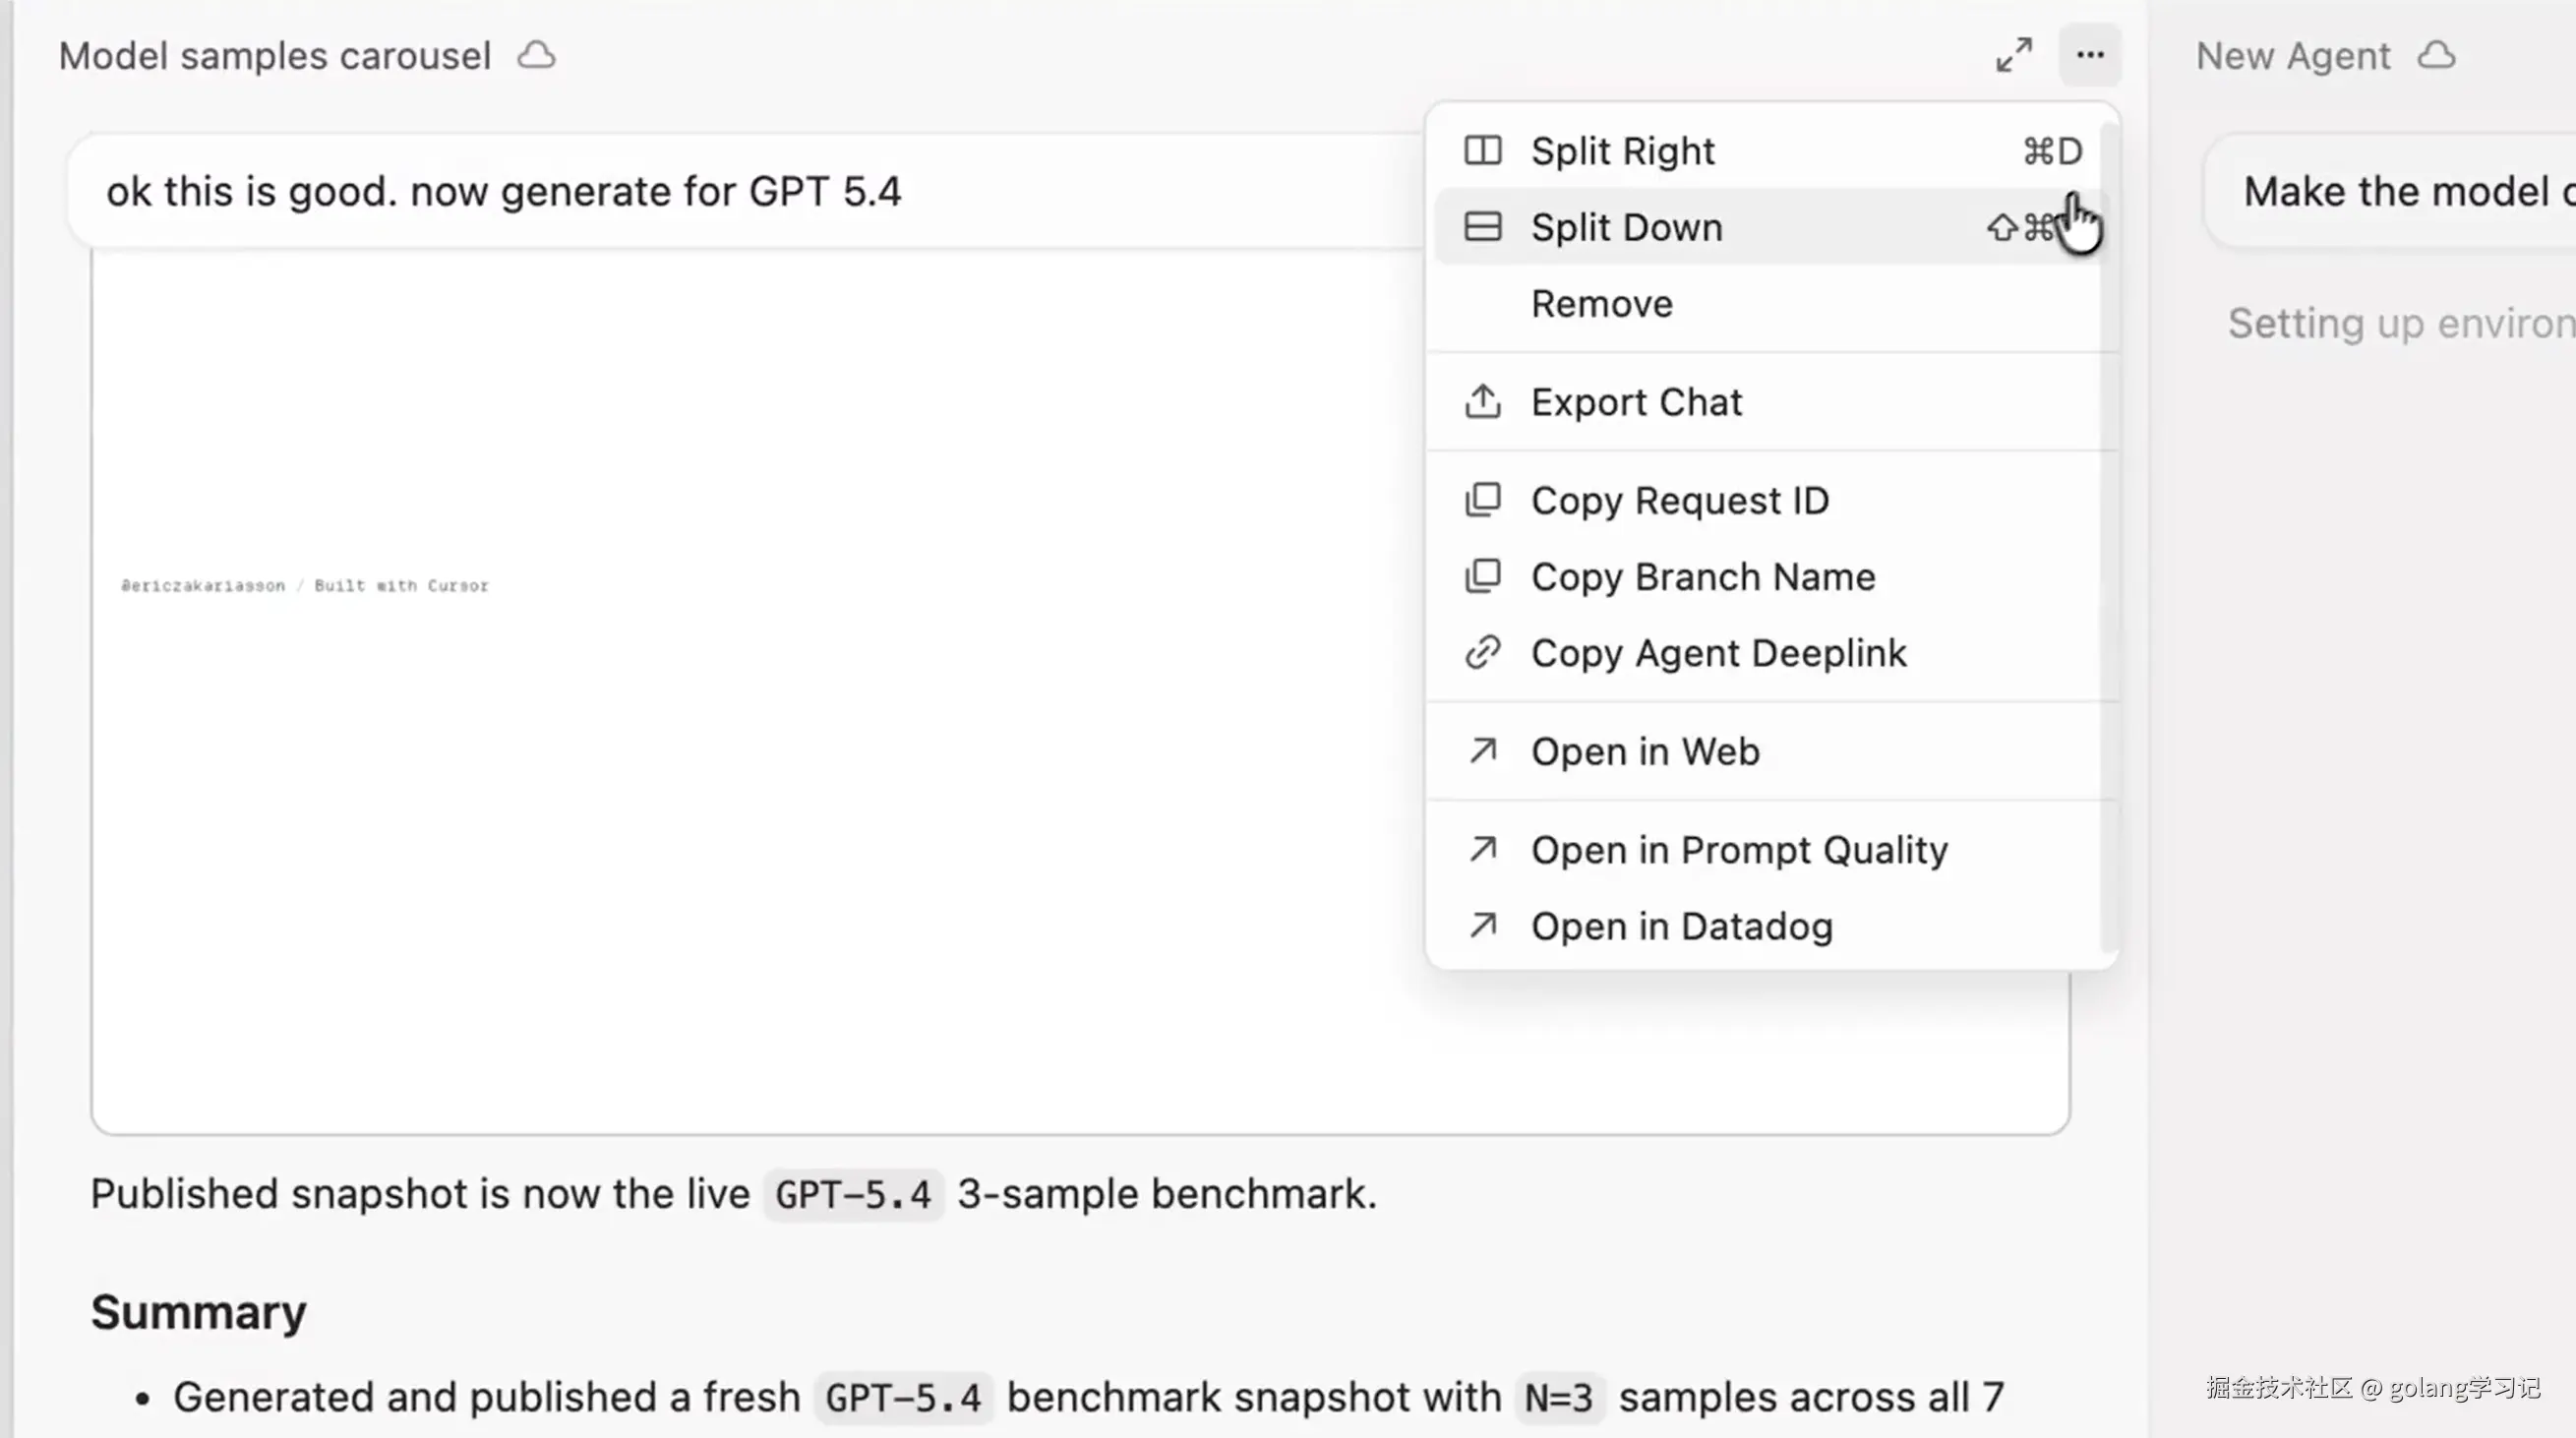This screenshot has height=1438, width=2576.
Task: Click the Copy Agent Deeplink chain icon
Action: point(1483,653)
